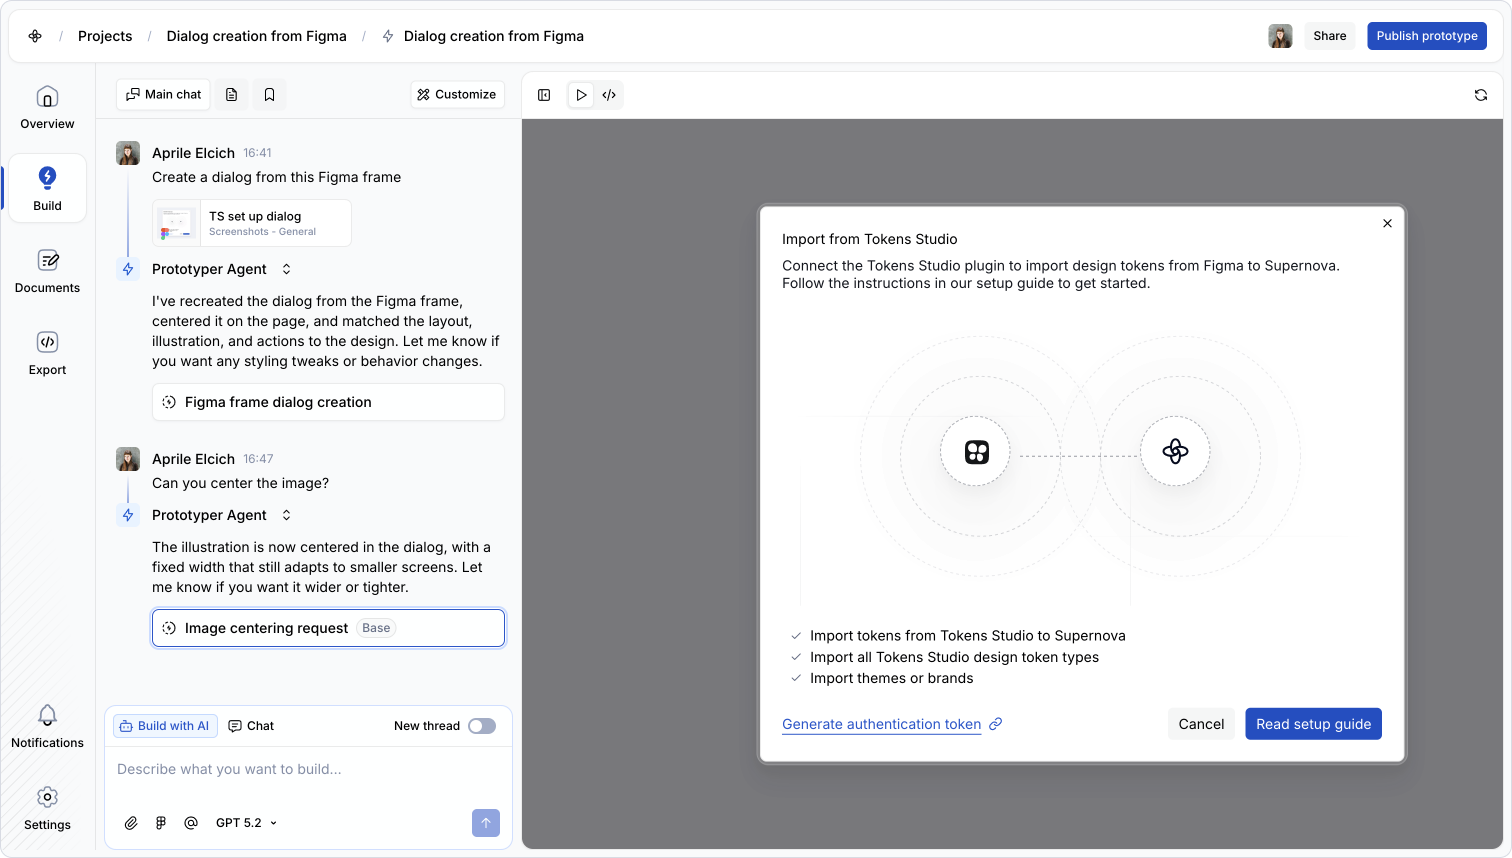Image resolution: width=1512 pixels, height=858 pixels.
Task: Click the Supernova logo in the breadcrumb
Action: tap(35, 36)
